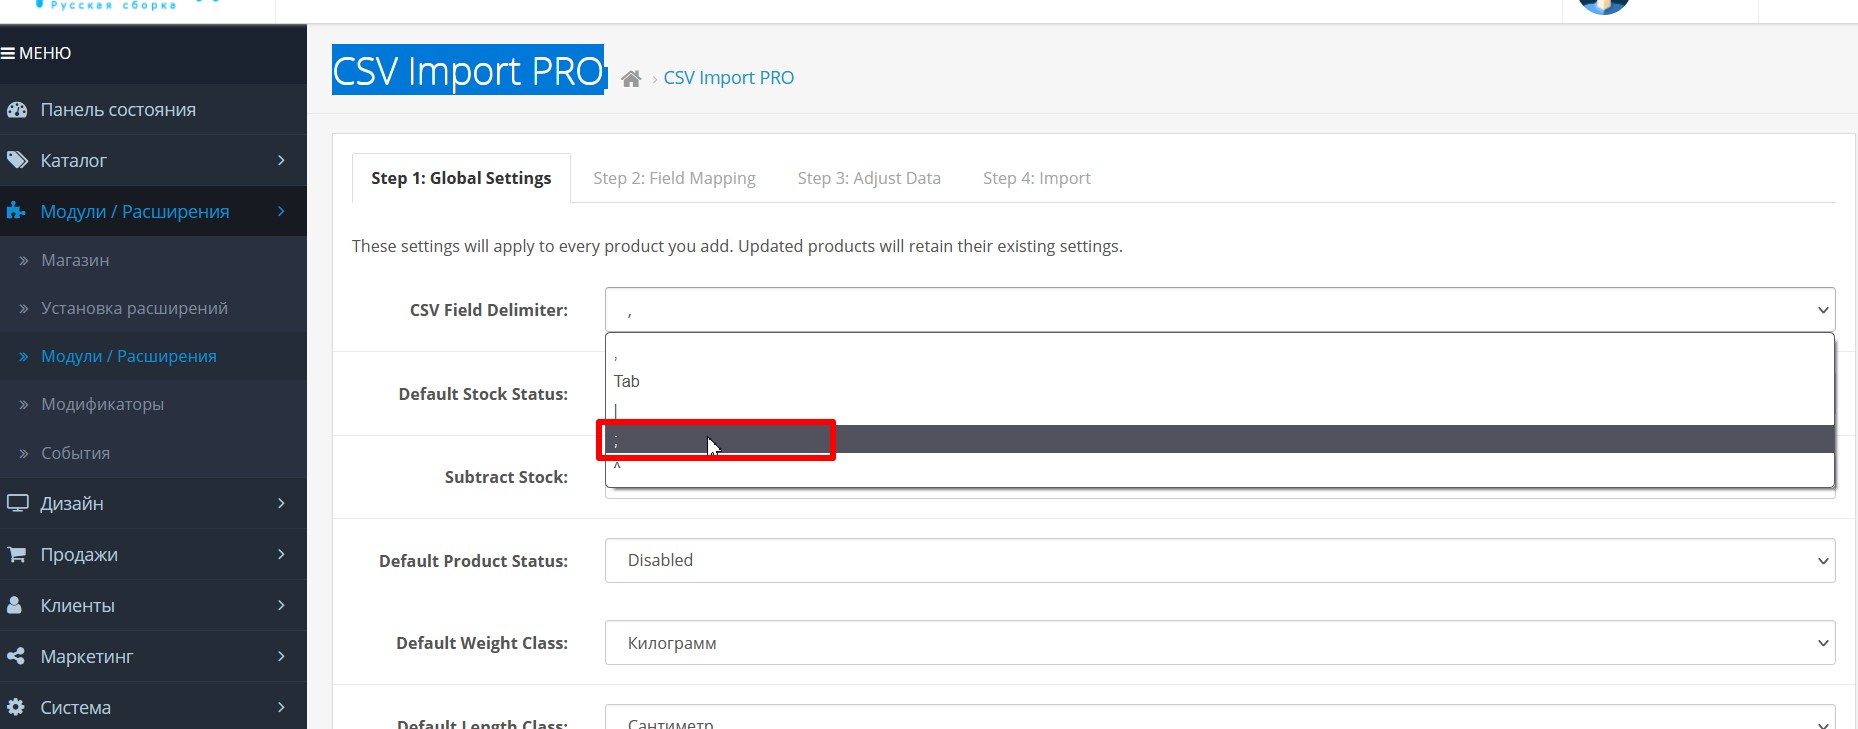Click the hamburger МЕНЮ icon
The width and height of the screenshot is (1858, 729).
pos(8,53)
